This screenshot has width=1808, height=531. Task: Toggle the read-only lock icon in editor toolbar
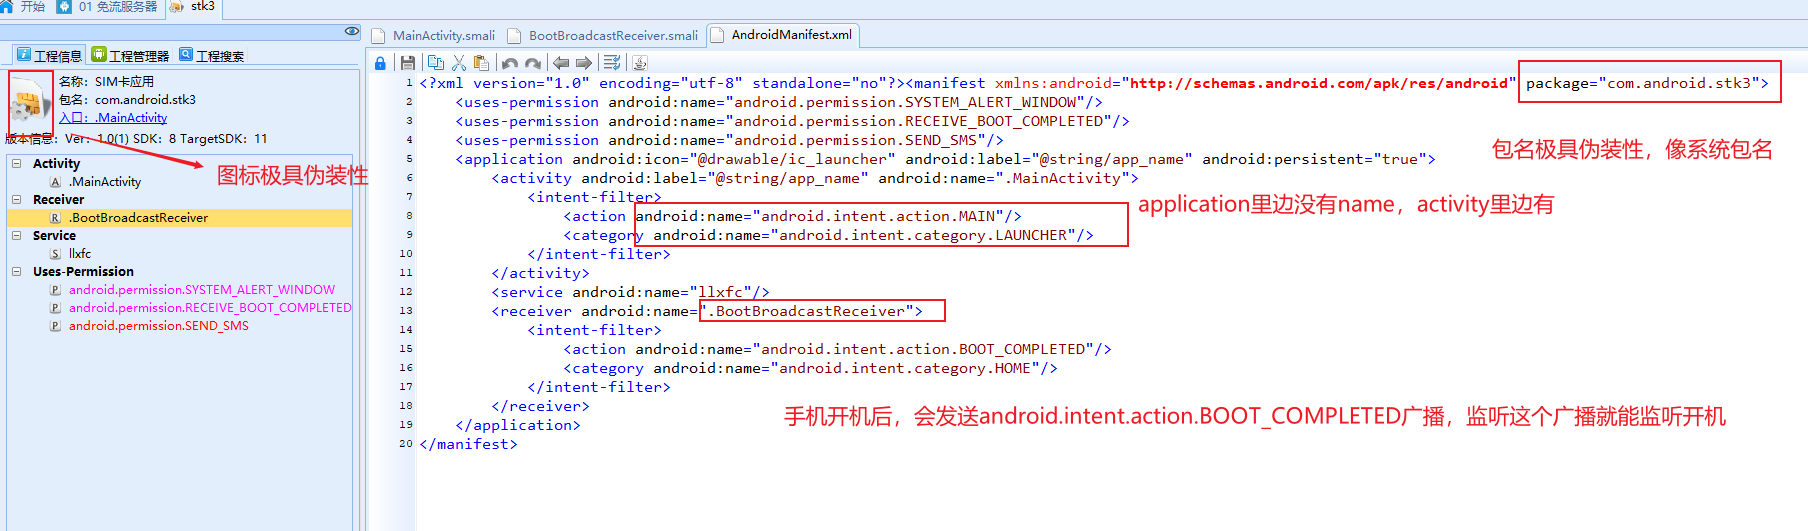(x=380, y=63)
